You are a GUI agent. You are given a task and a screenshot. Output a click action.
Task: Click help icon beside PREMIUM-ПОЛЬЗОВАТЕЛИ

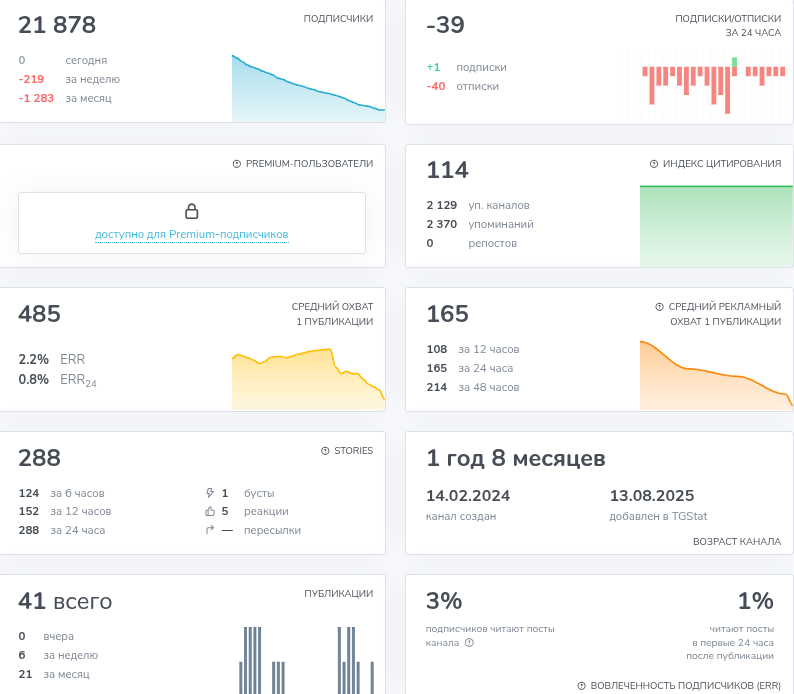coord(237,164)
